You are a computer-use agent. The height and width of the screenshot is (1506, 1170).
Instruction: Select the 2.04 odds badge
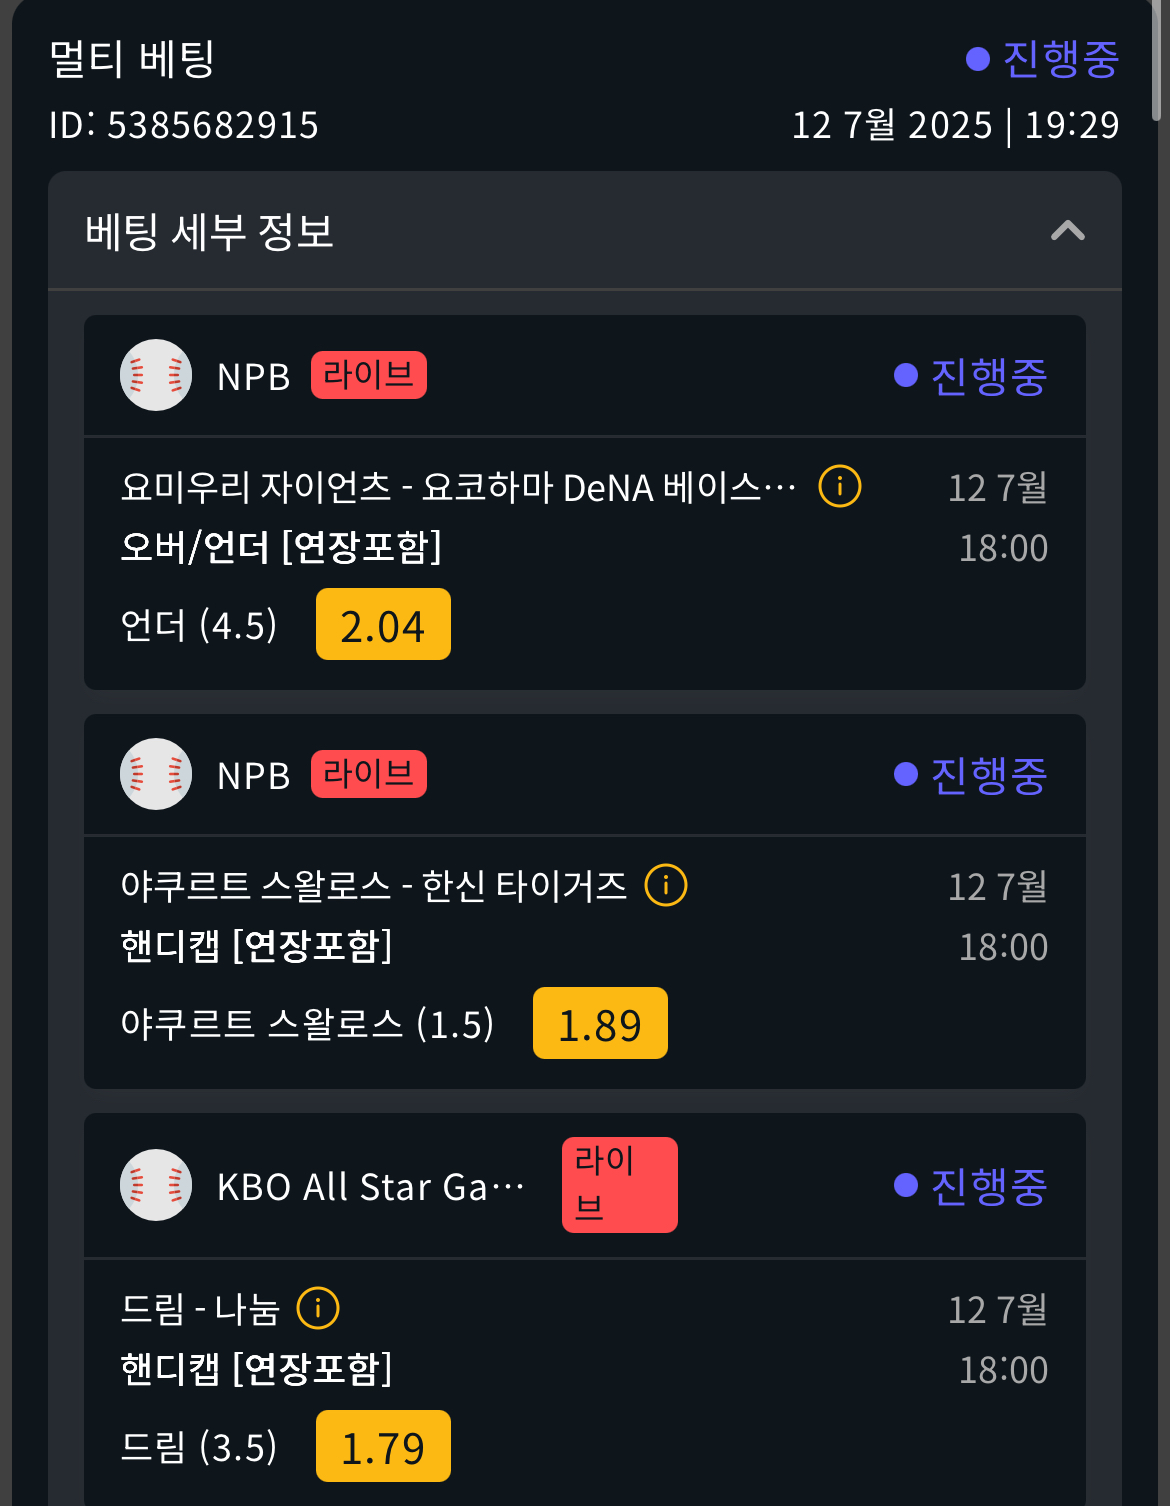click(383, 625)
